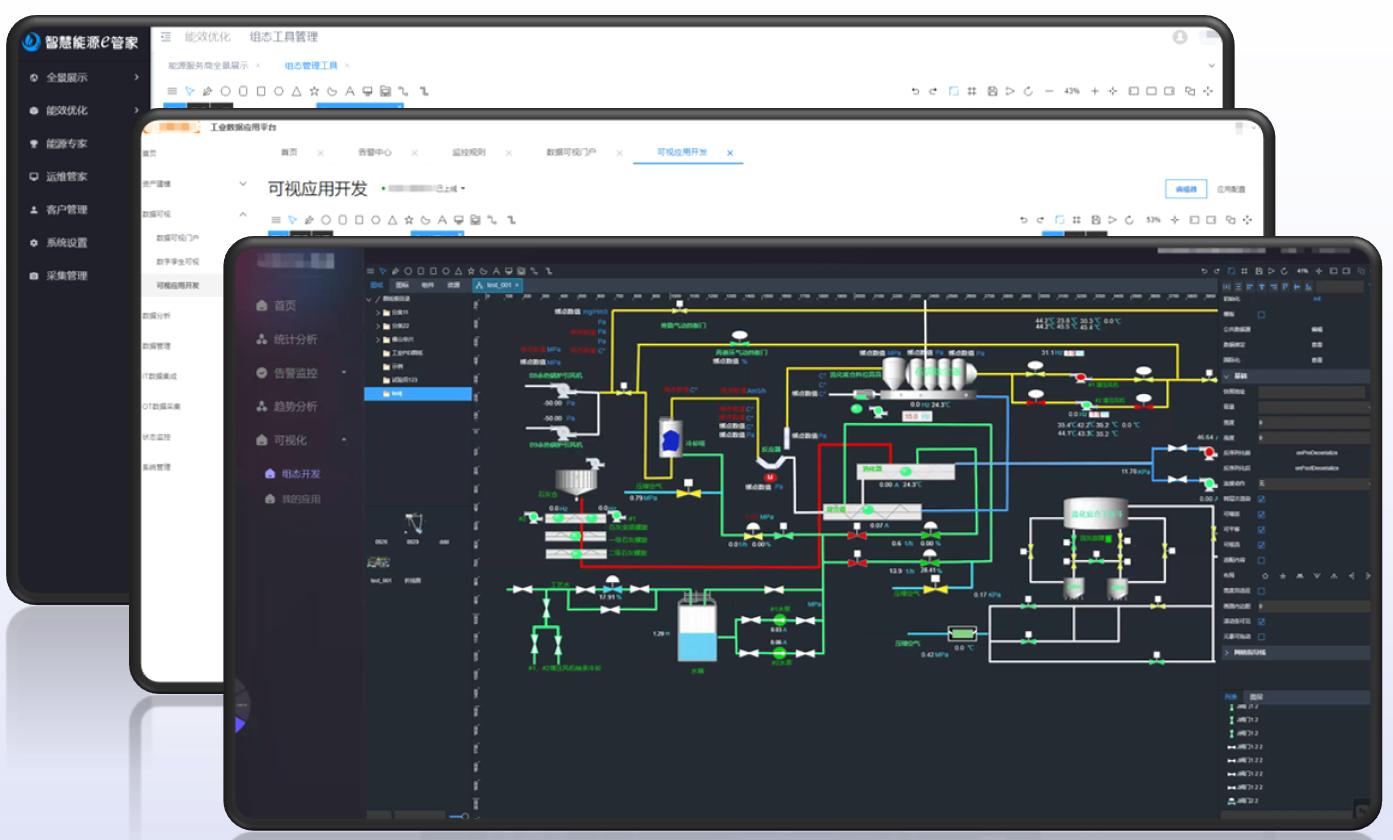The width and height of the screenshot is (1393, 840).
Task: Expand the 告警监控 menu arrow
Action: [344, 373]
